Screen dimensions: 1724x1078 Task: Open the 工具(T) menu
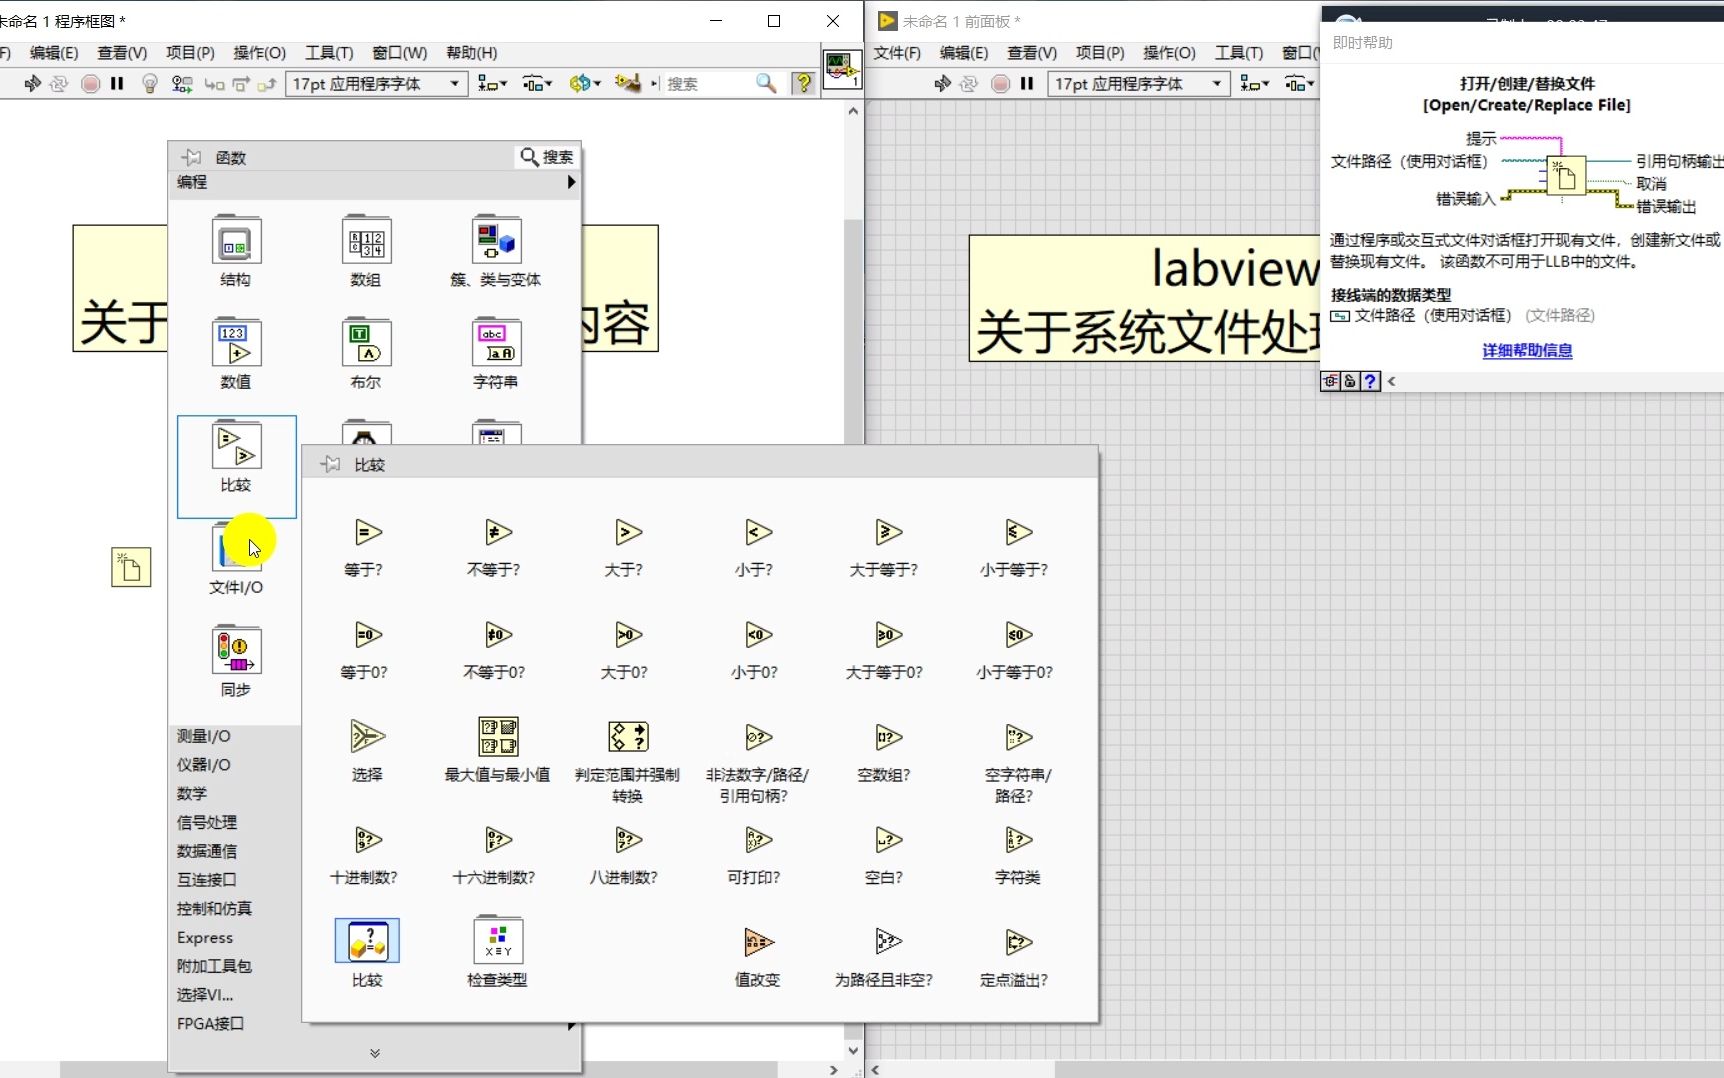pyautogui.click(x=329, y=53)
